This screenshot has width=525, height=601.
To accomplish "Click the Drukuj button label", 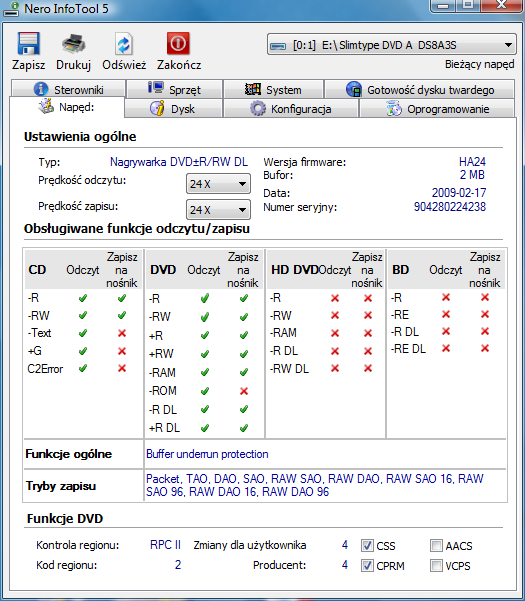I will pyautogui.click(x=73, y=65).
